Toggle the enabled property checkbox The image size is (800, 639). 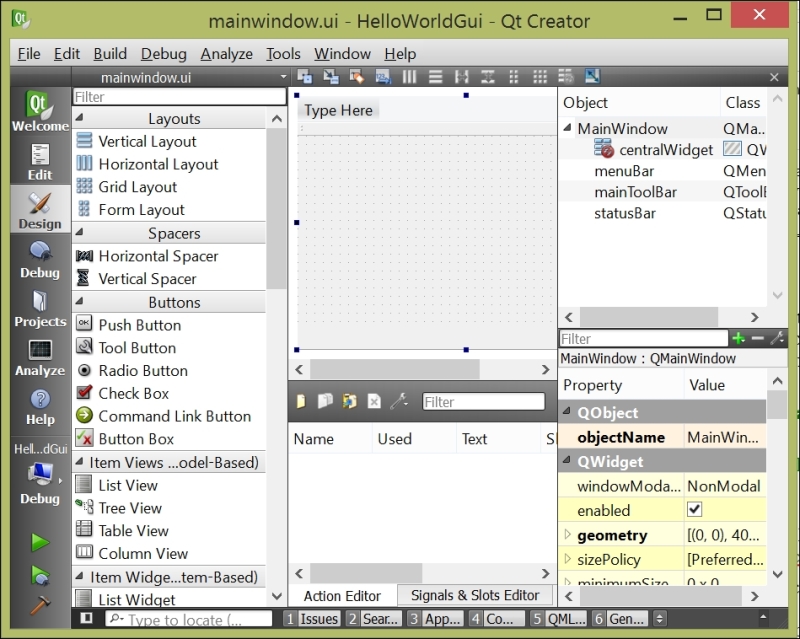(x=694, y=509)
